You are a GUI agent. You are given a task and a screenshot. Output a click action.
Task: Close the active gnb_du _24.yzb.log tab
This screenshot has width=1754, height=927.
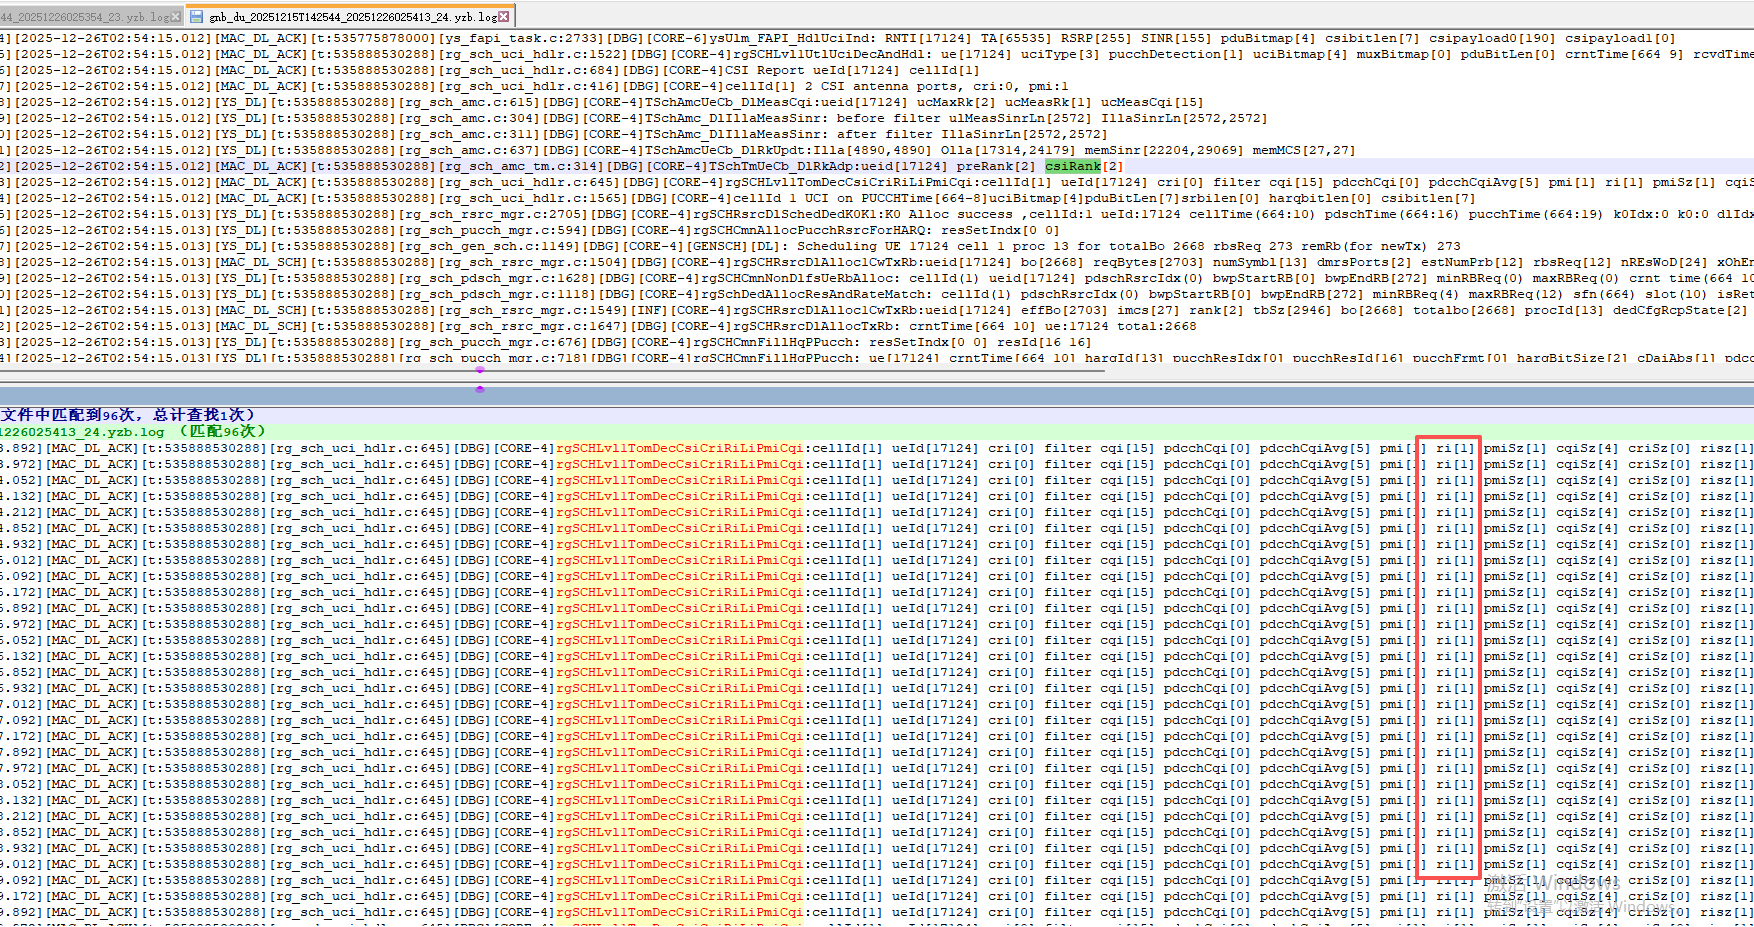(x=504, y=17)
